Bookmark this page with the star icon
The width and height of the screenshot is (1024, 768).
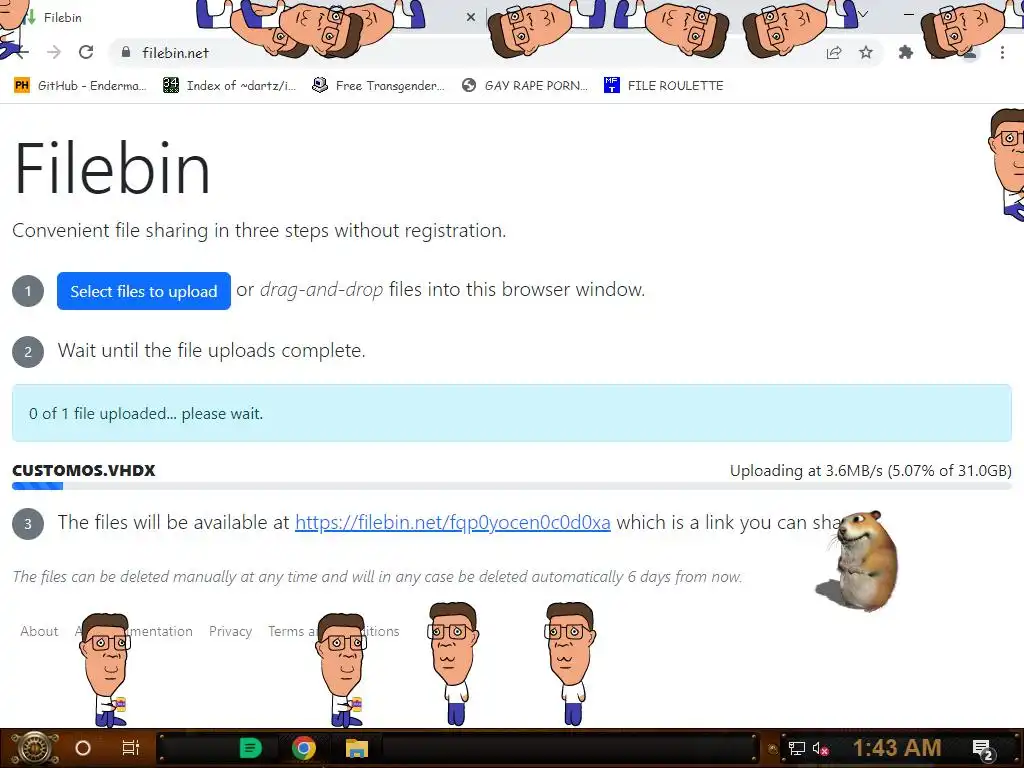pyautogui.click(x=866, y=52)
